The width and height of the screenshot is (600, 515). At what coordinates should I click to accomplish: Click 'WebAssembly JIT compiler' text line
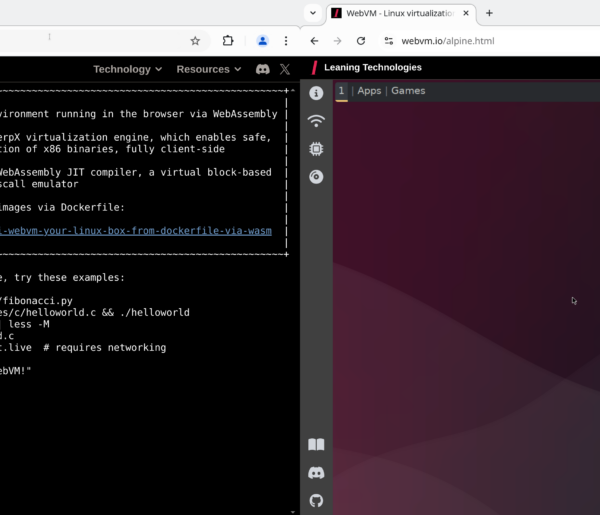136,173
